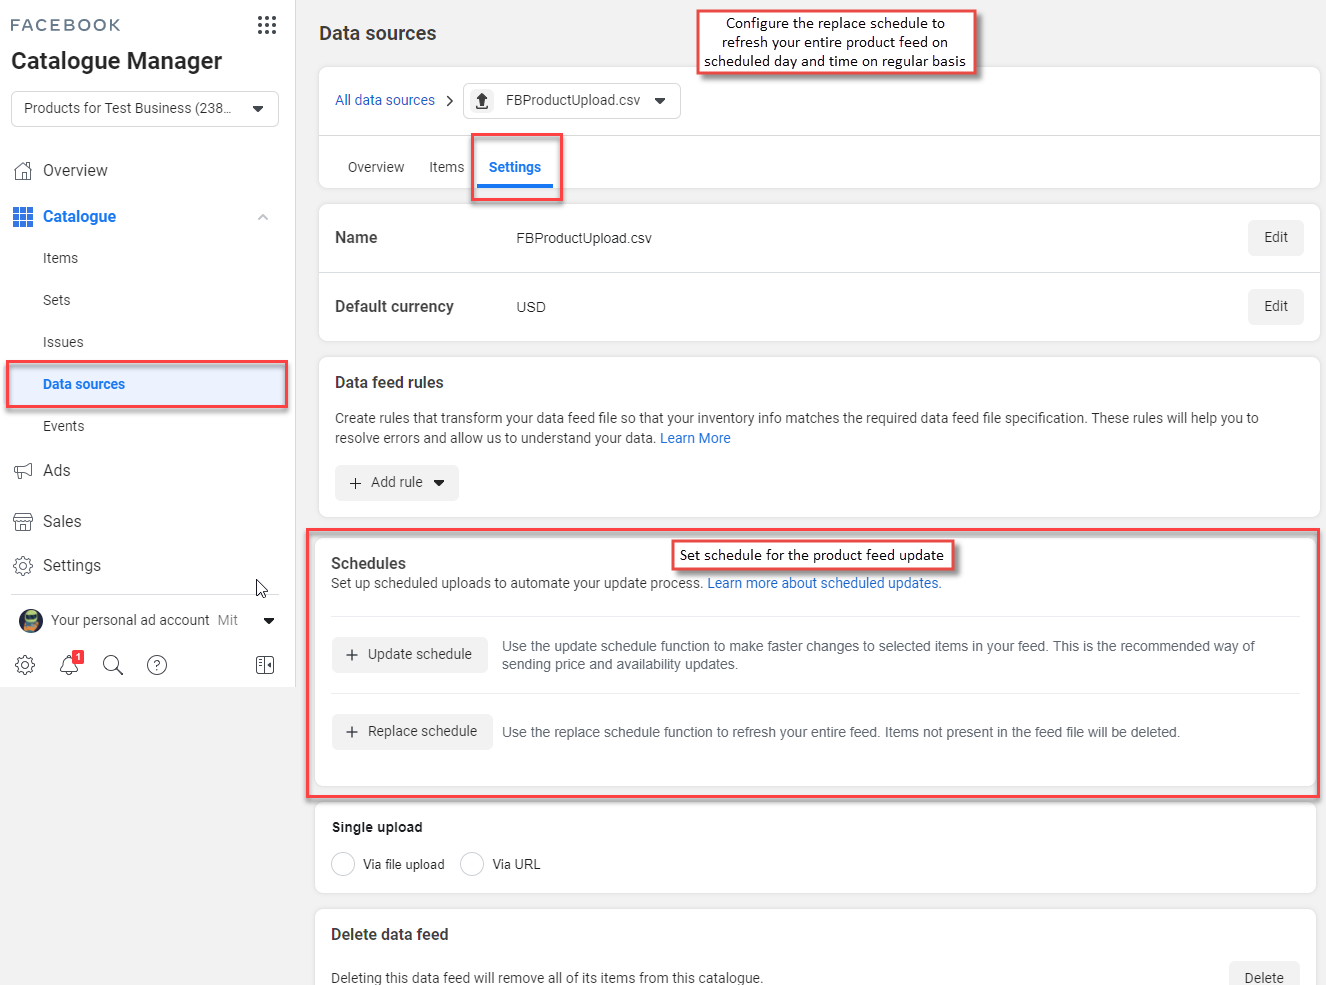This screenshot has height=985, width=1326.
Task: Open the Sales sidebar item
Action: [62, 522]
